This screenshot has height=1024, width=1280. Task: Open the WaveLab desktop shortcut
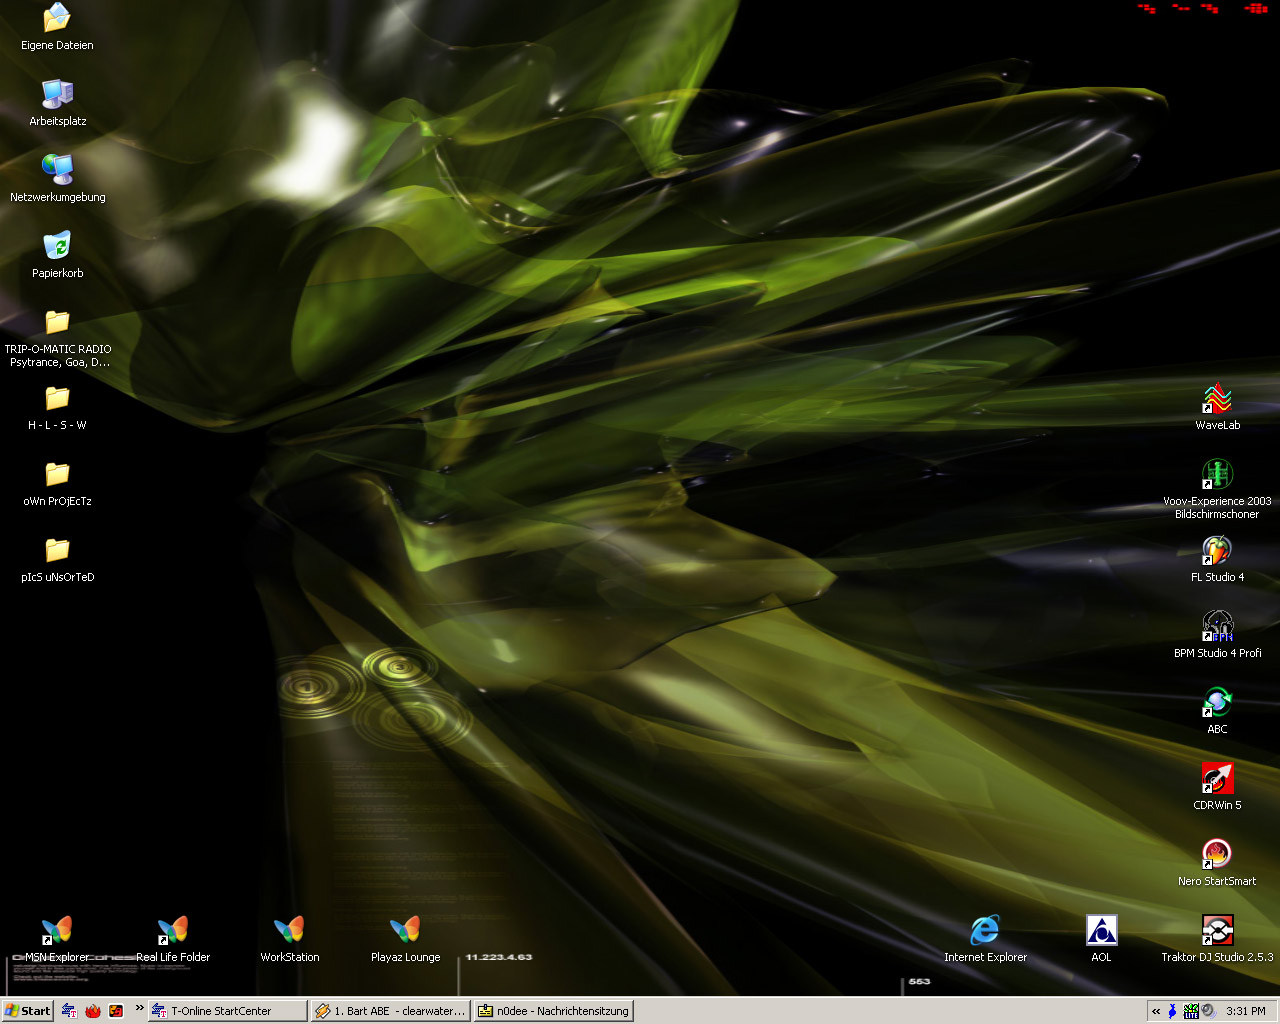1217,399
